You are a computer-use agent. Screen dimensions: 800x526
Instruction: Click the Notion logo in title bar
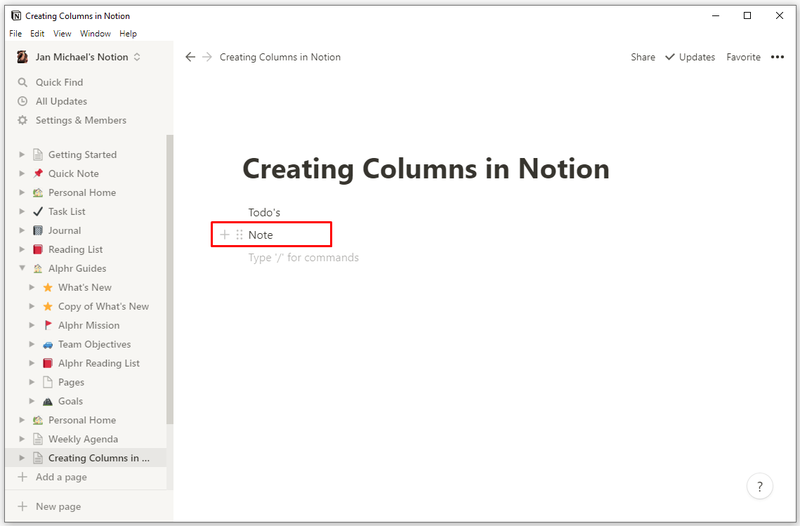click(x=16, y=16)
